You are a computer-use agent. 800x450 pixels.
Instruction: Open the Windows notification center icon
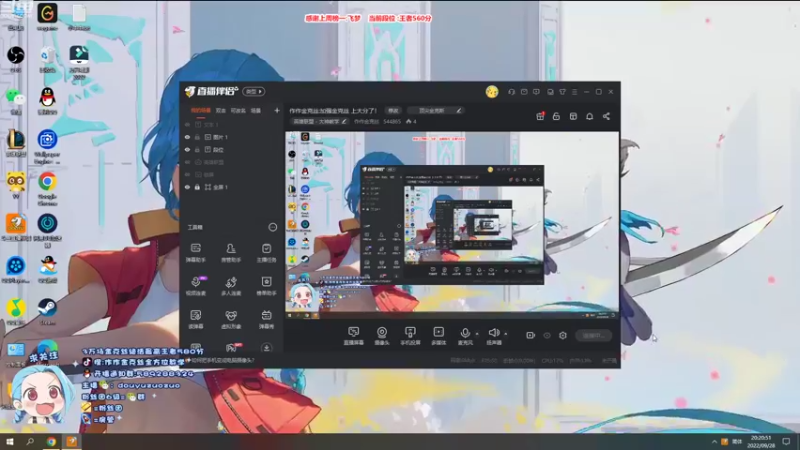point(786,441)
